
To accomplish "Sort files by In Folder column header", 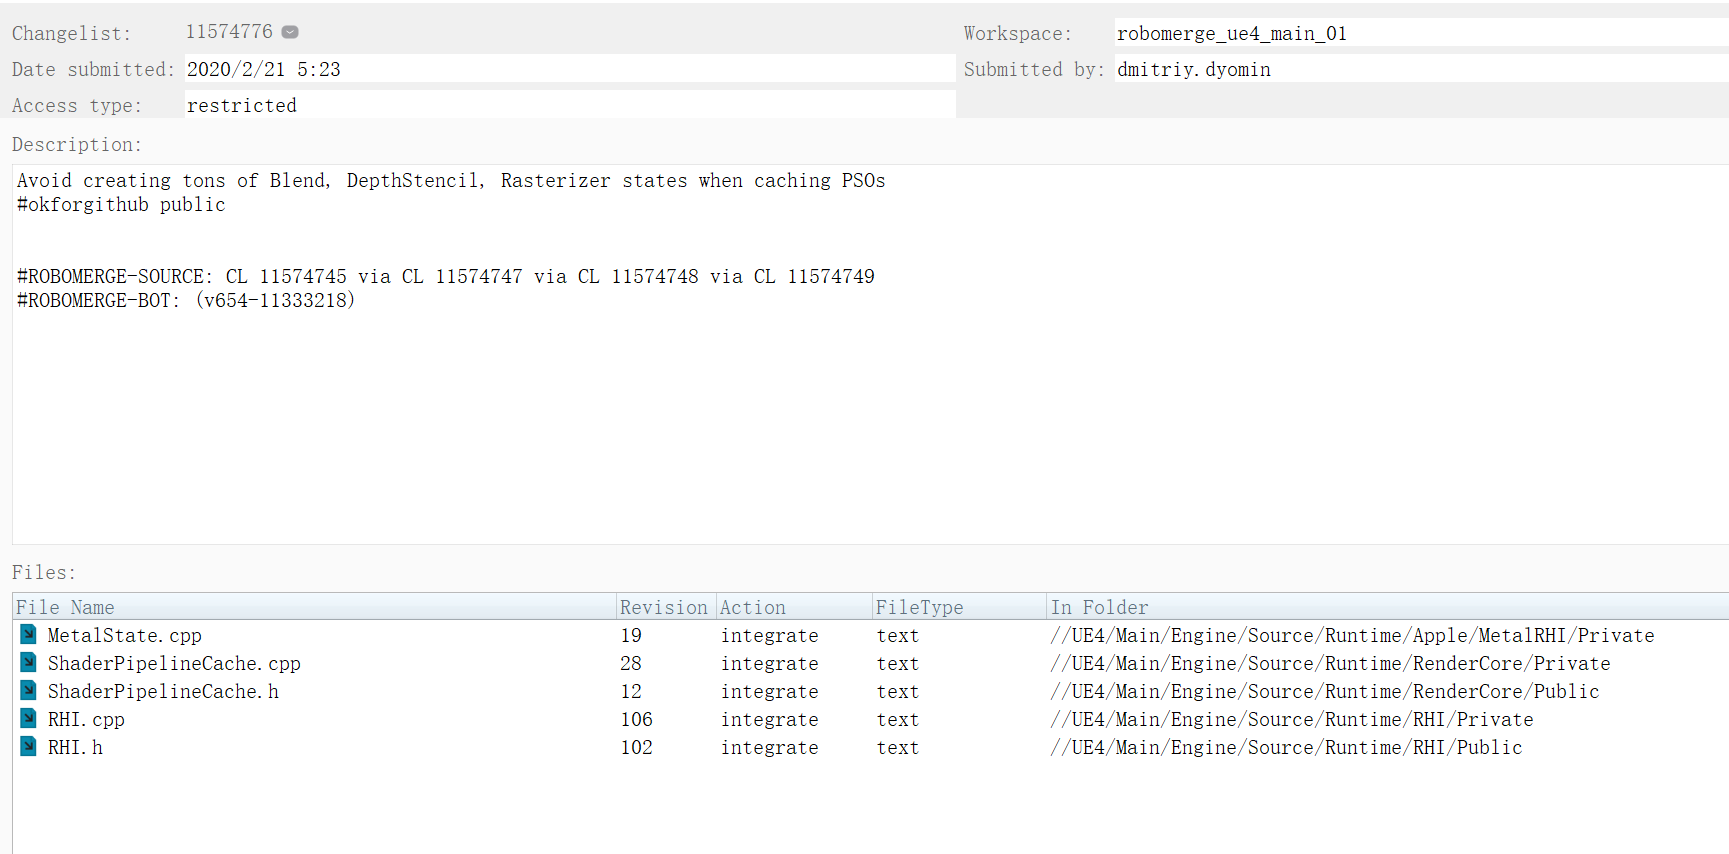I will point(1388,607).
